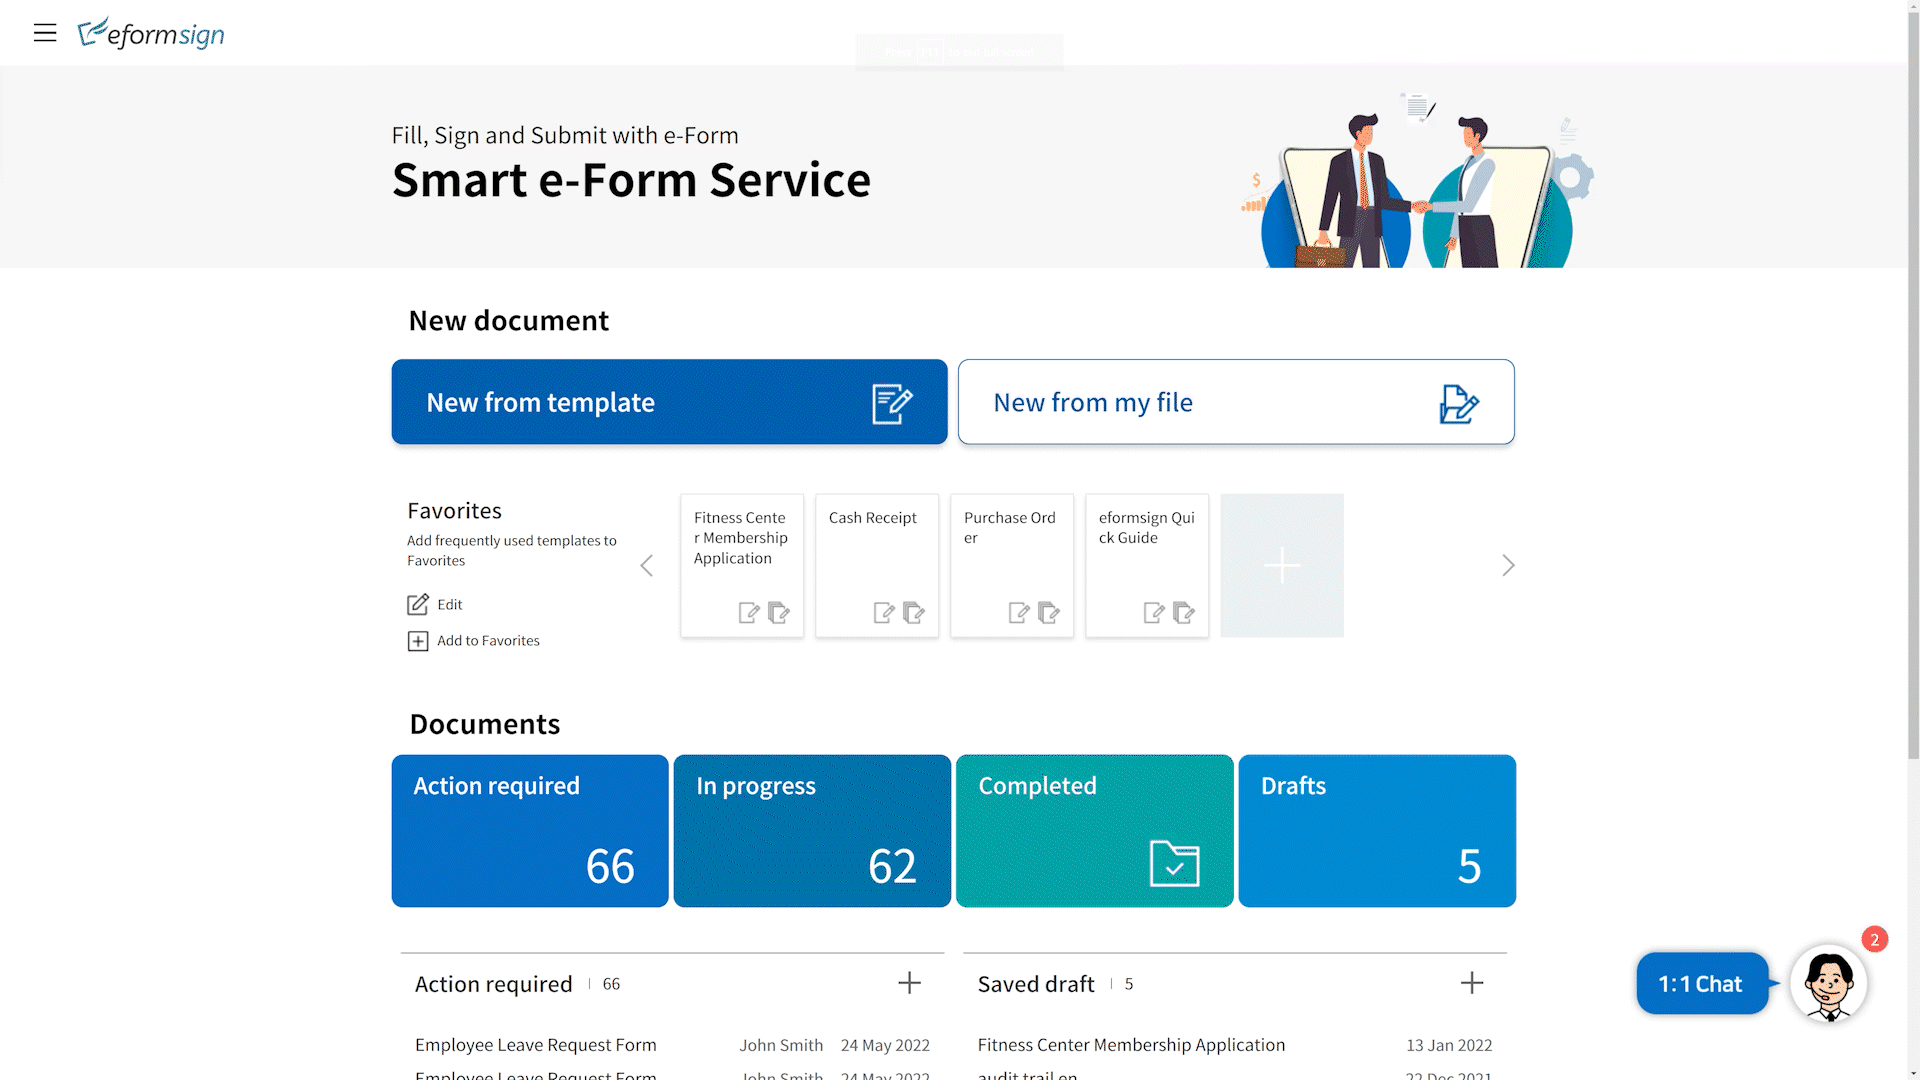Open the Purchase Order favorite card
The width and height of the screenshot is (1920, 1080).
pyautogui.click(x=1012, y=565)
